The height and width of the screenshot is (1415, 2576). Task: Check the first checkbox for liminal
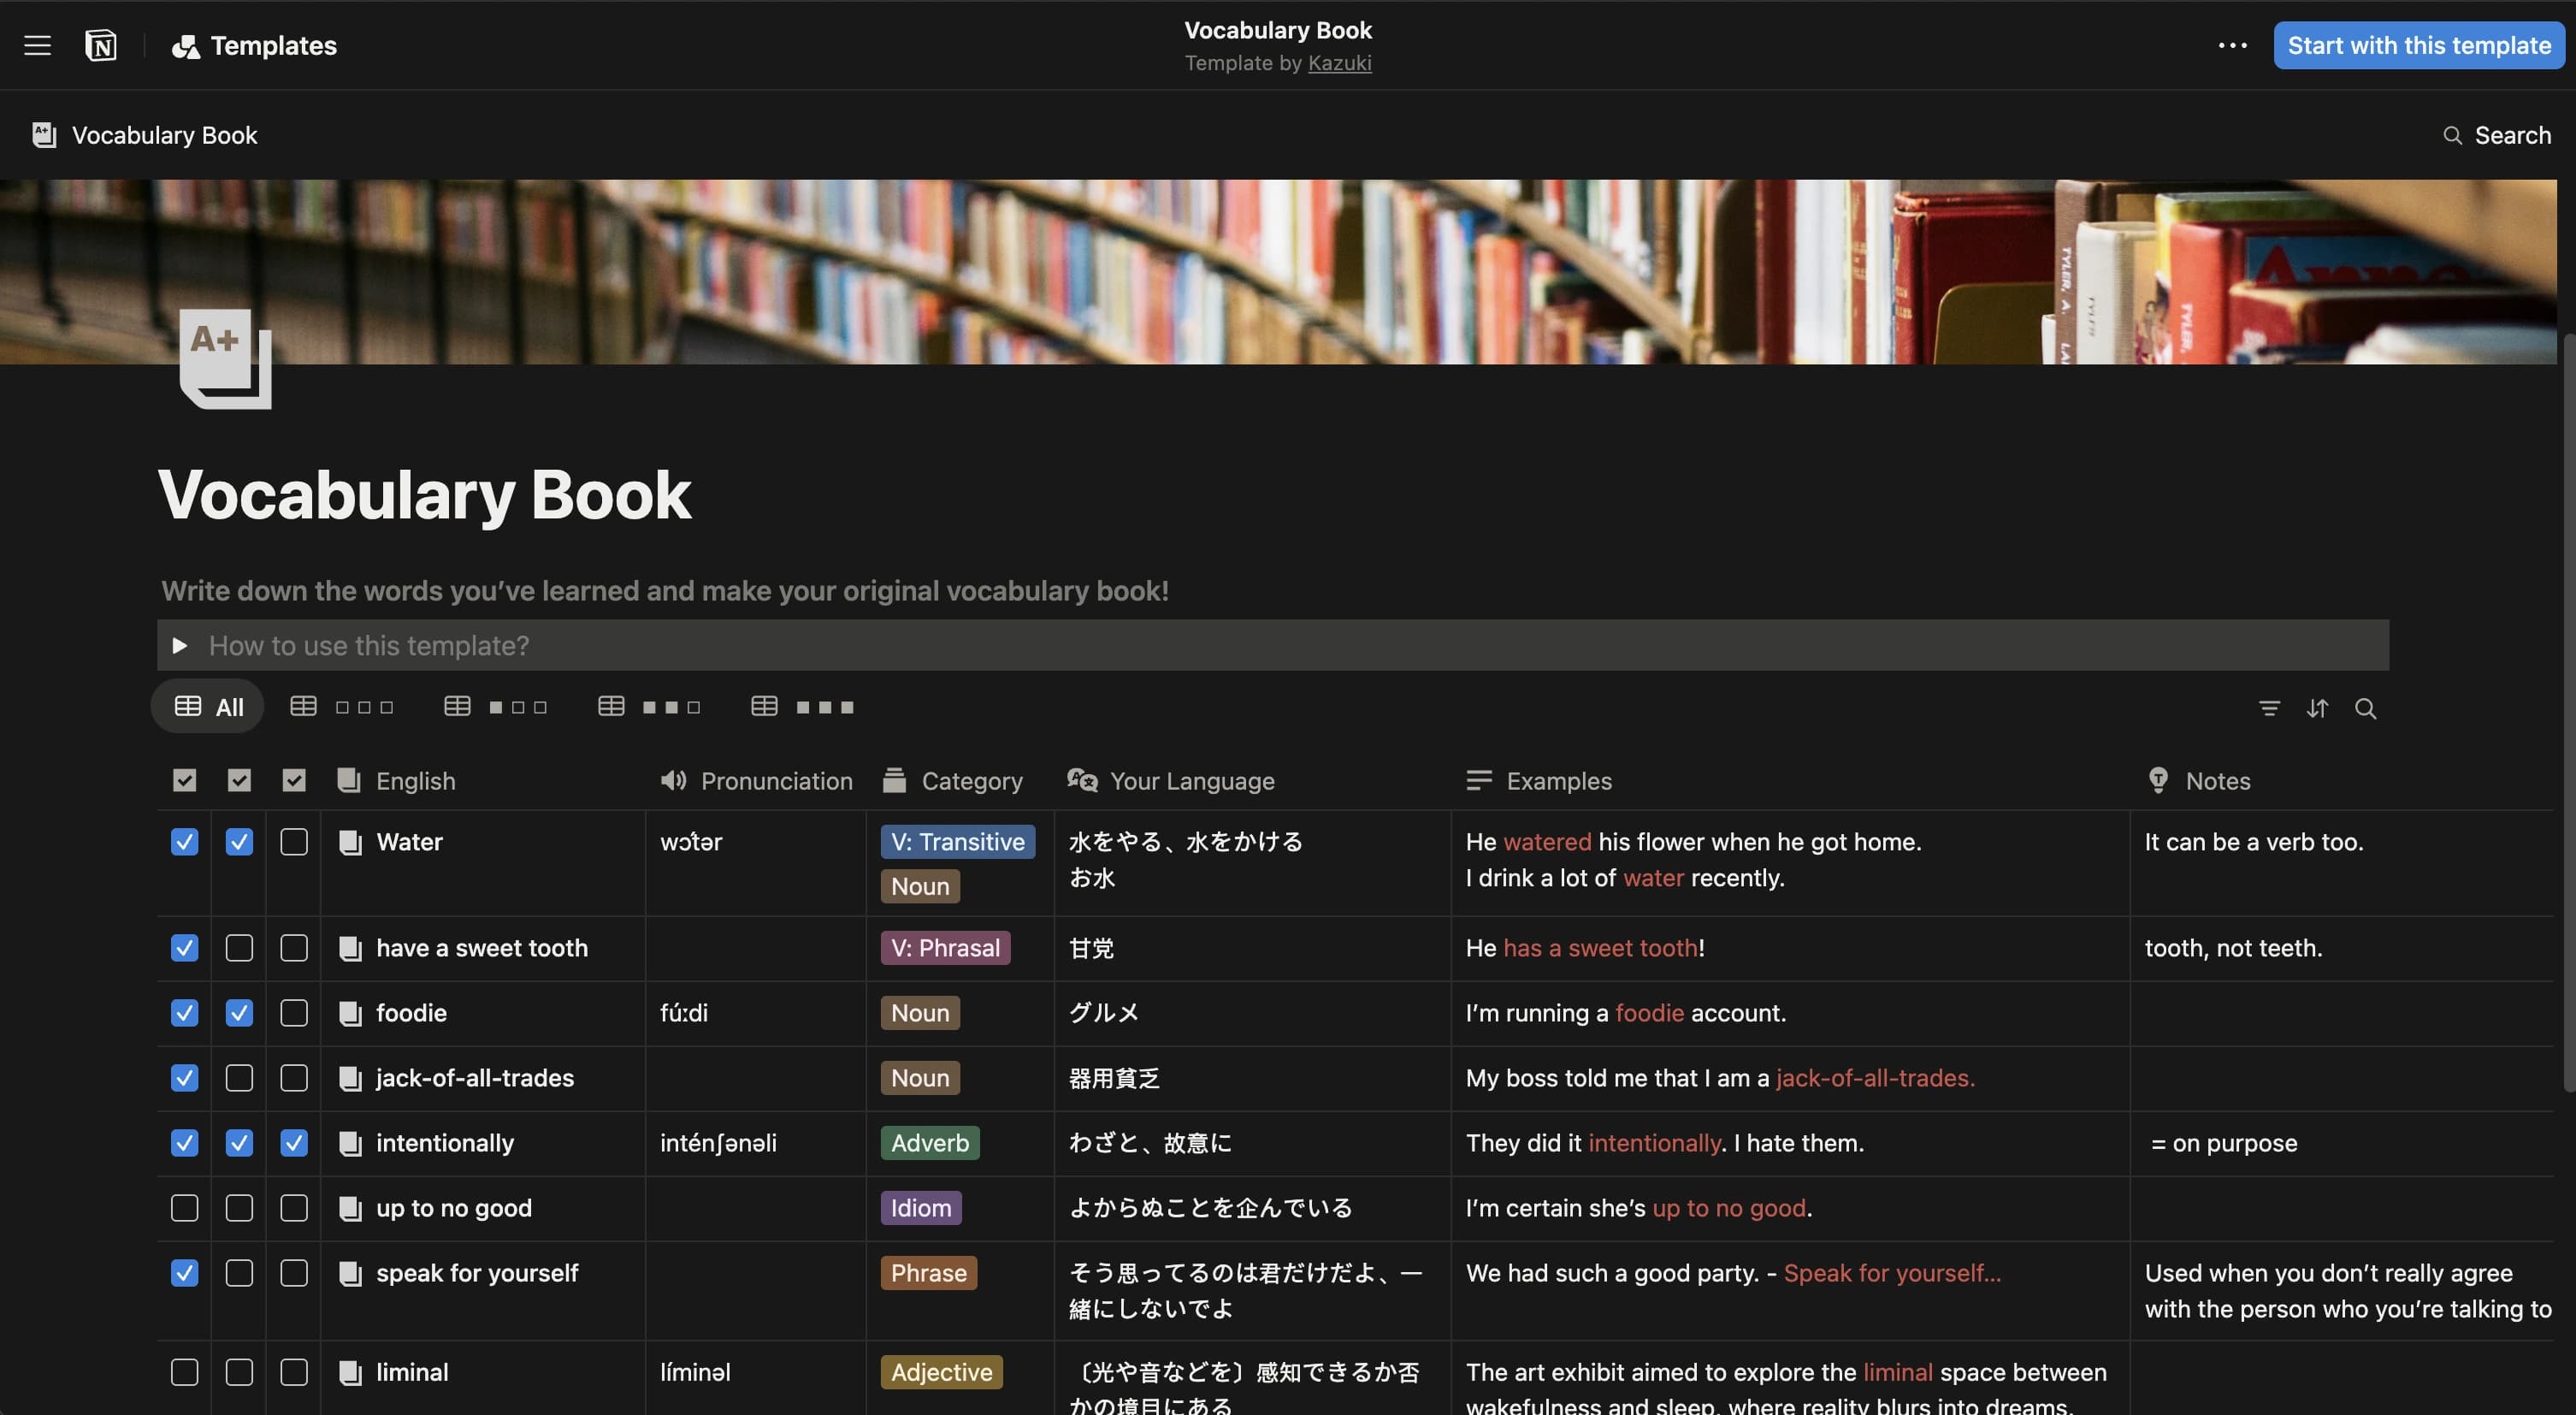pyautogui.click(x=184, y=1372)
